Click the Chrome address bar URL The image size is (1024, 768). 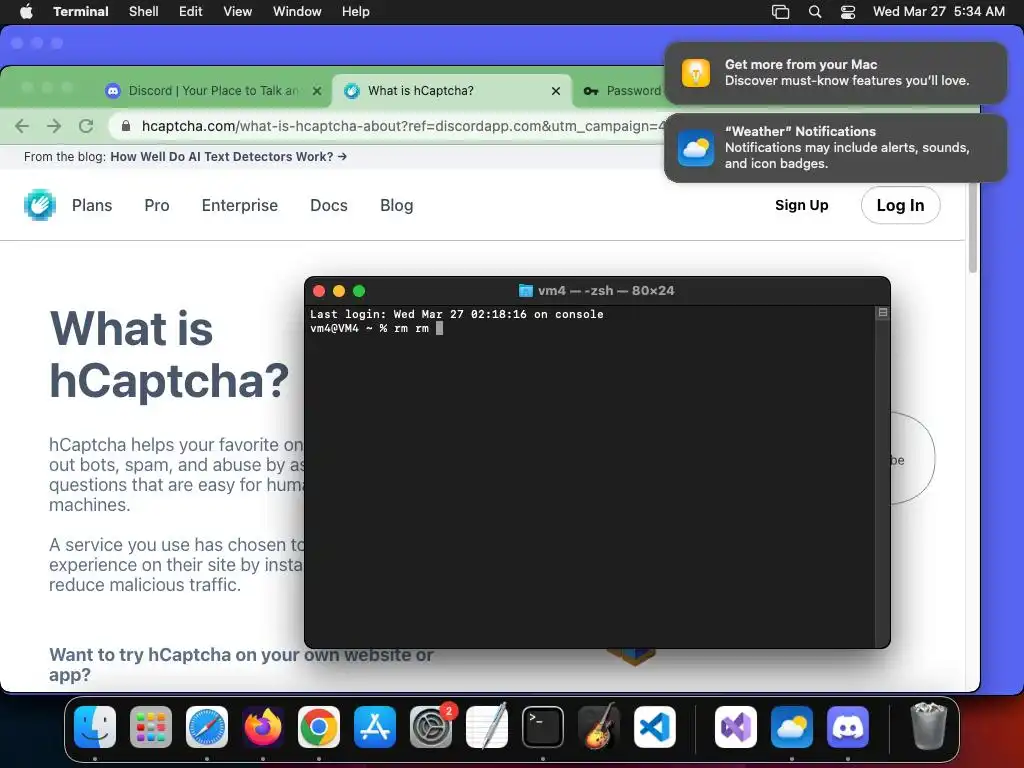pyautogui.click(x=403, y=126)
